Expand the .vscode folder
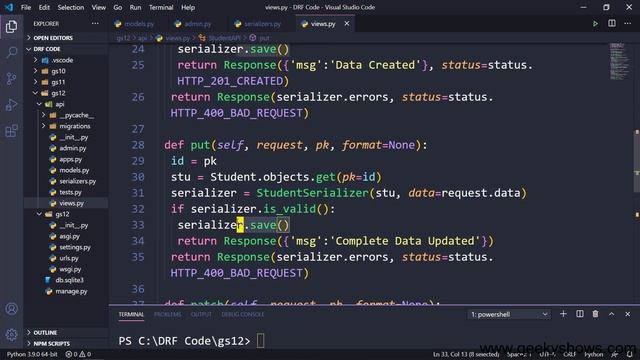Image resolution: width=640 pixels, height=360 pixels. (x=62, y=60)
